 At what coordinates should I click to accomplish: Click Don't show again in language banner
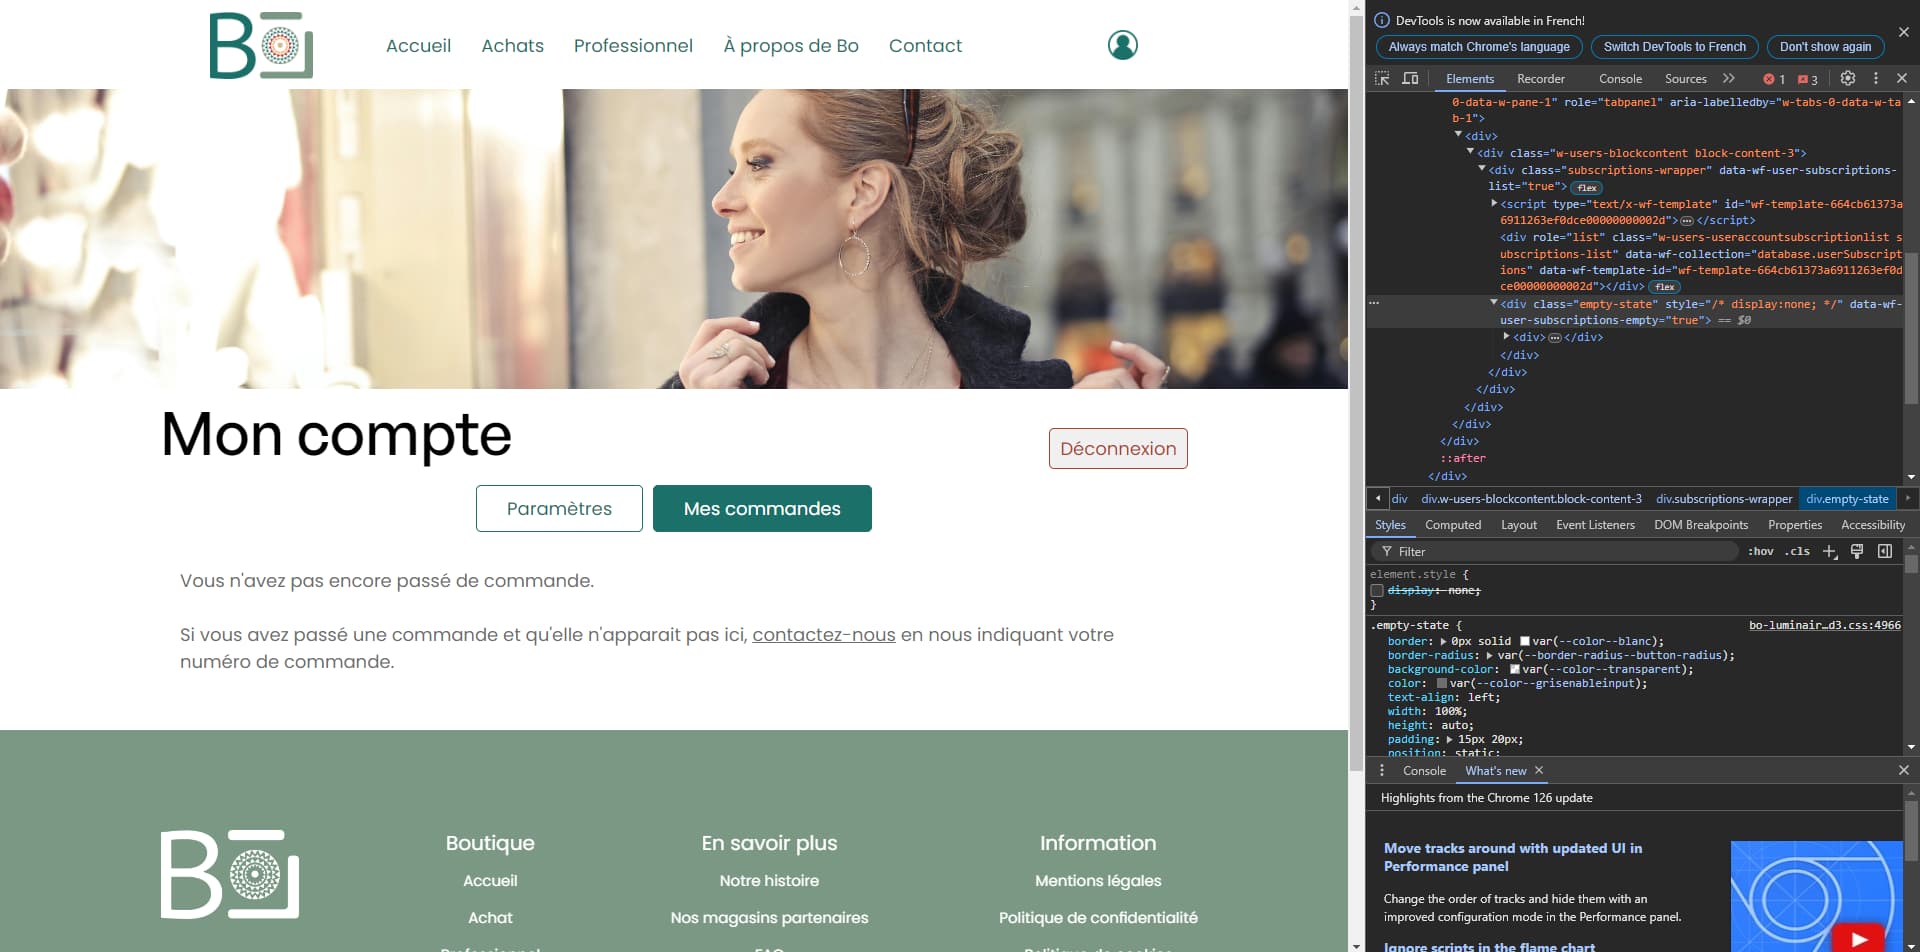[x=1825, y=47]
